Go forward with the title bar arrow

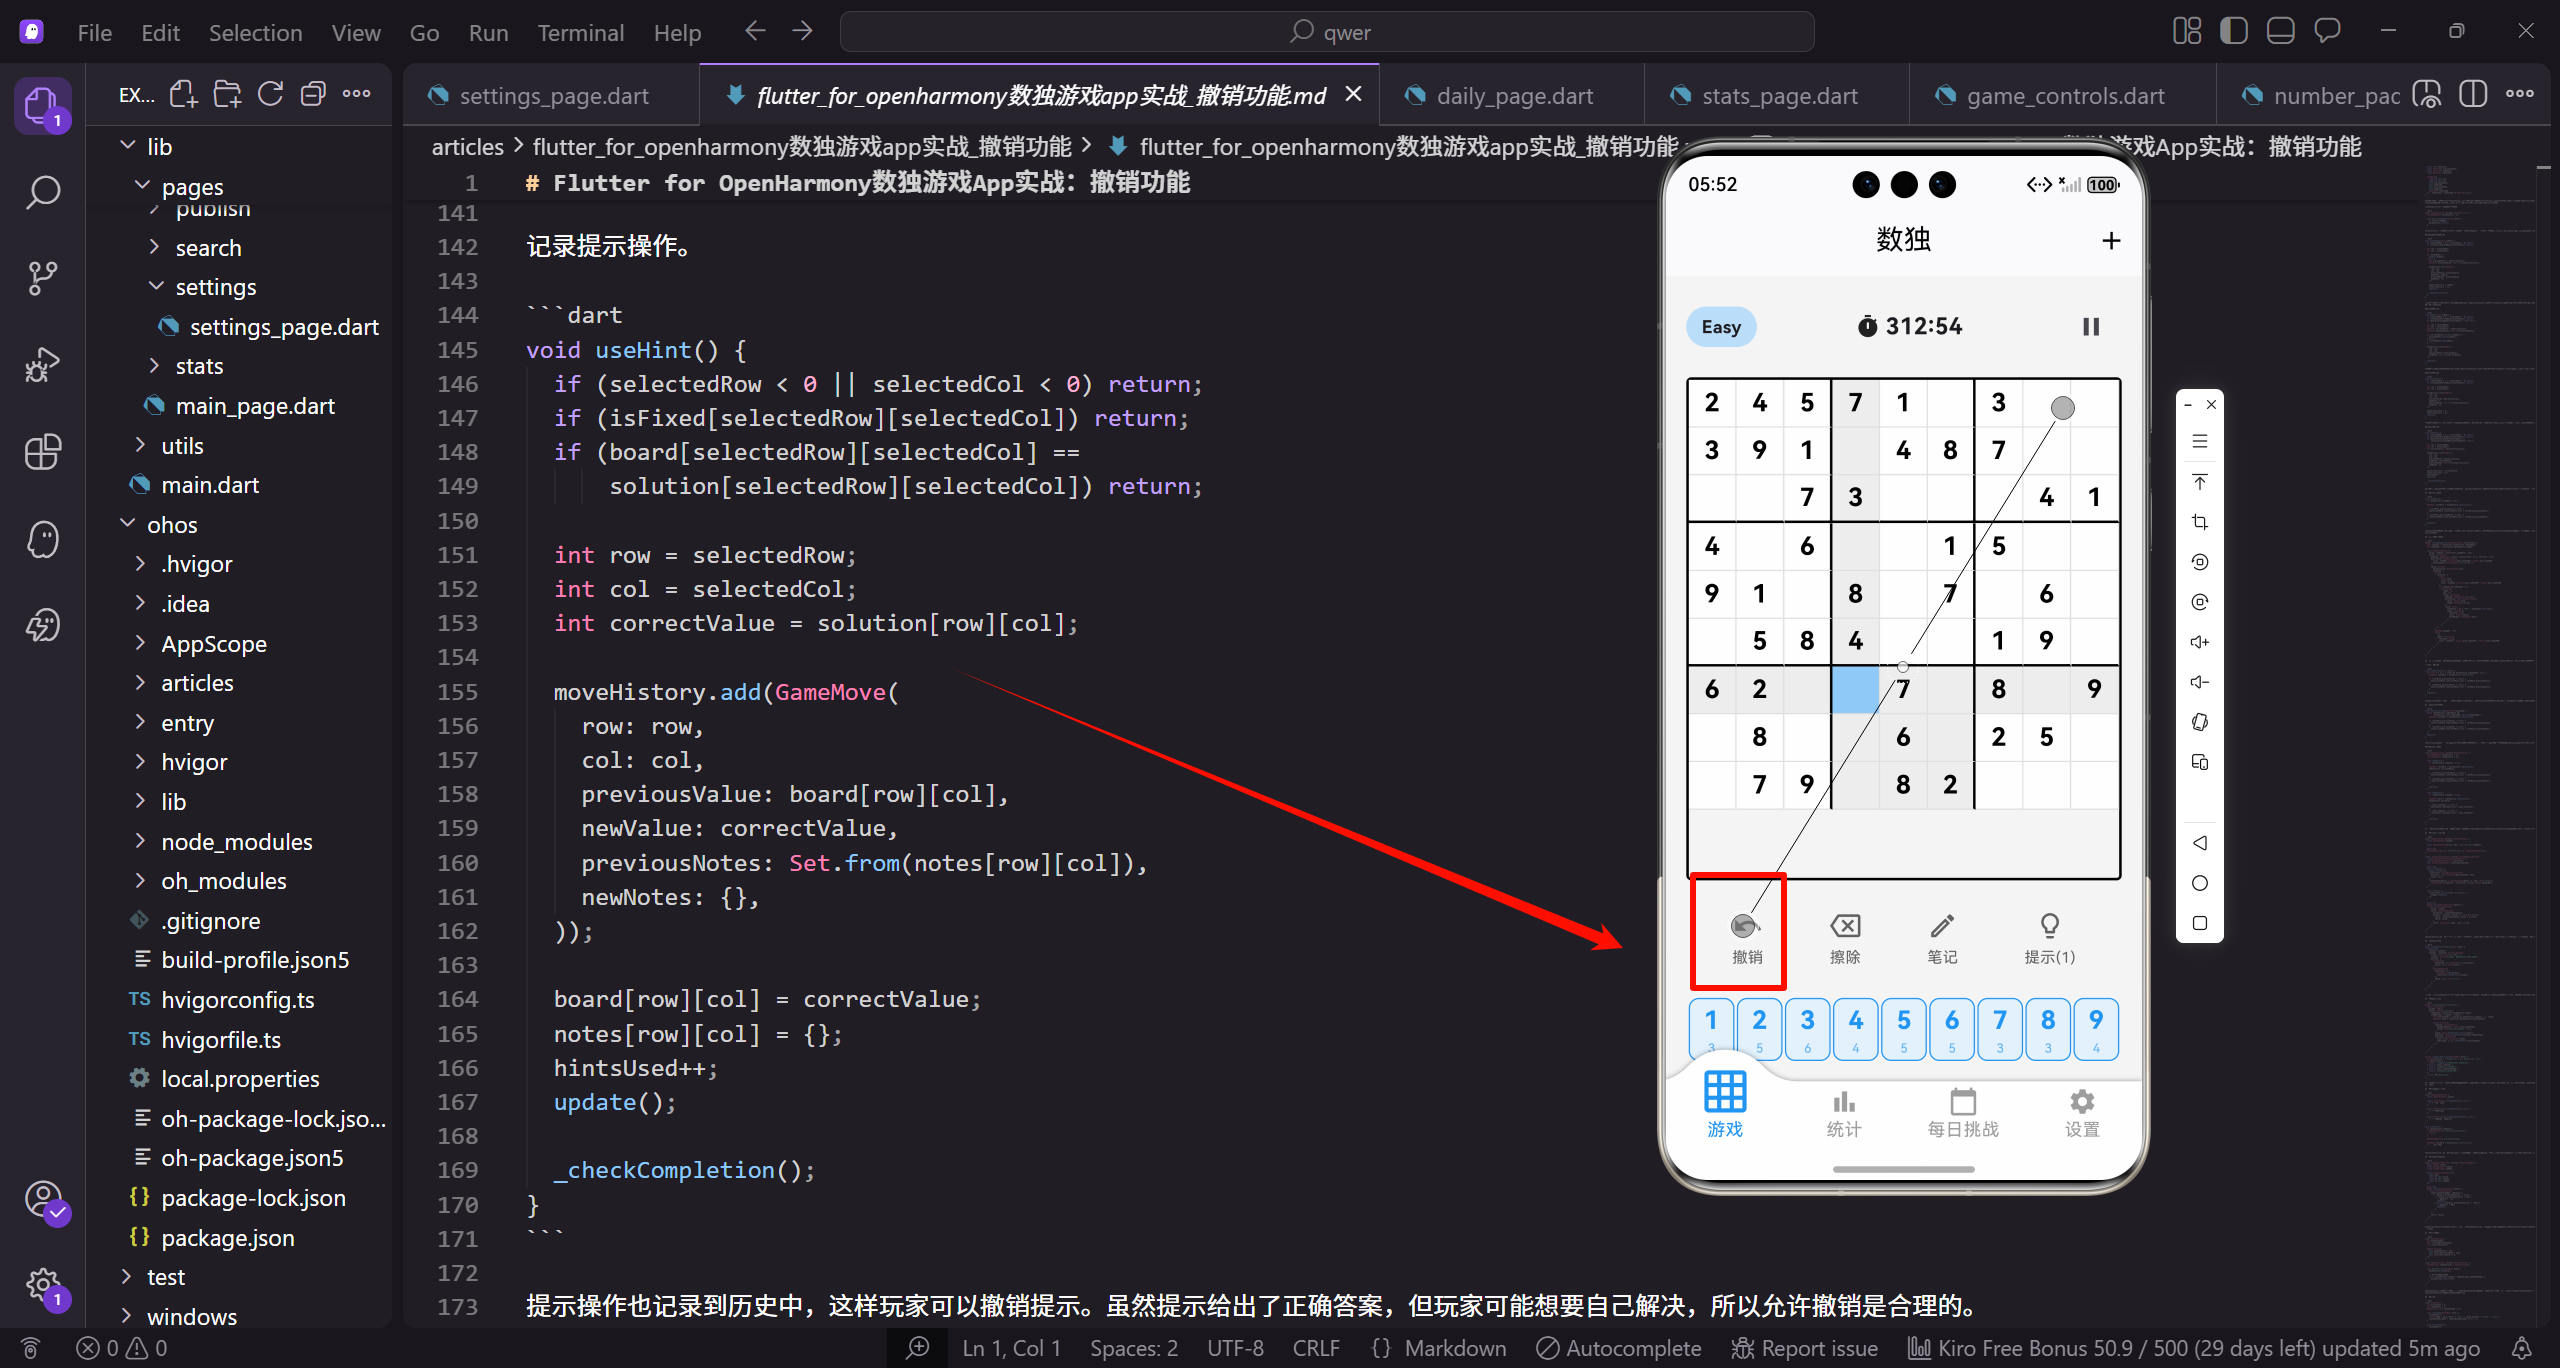click(802, 31)
